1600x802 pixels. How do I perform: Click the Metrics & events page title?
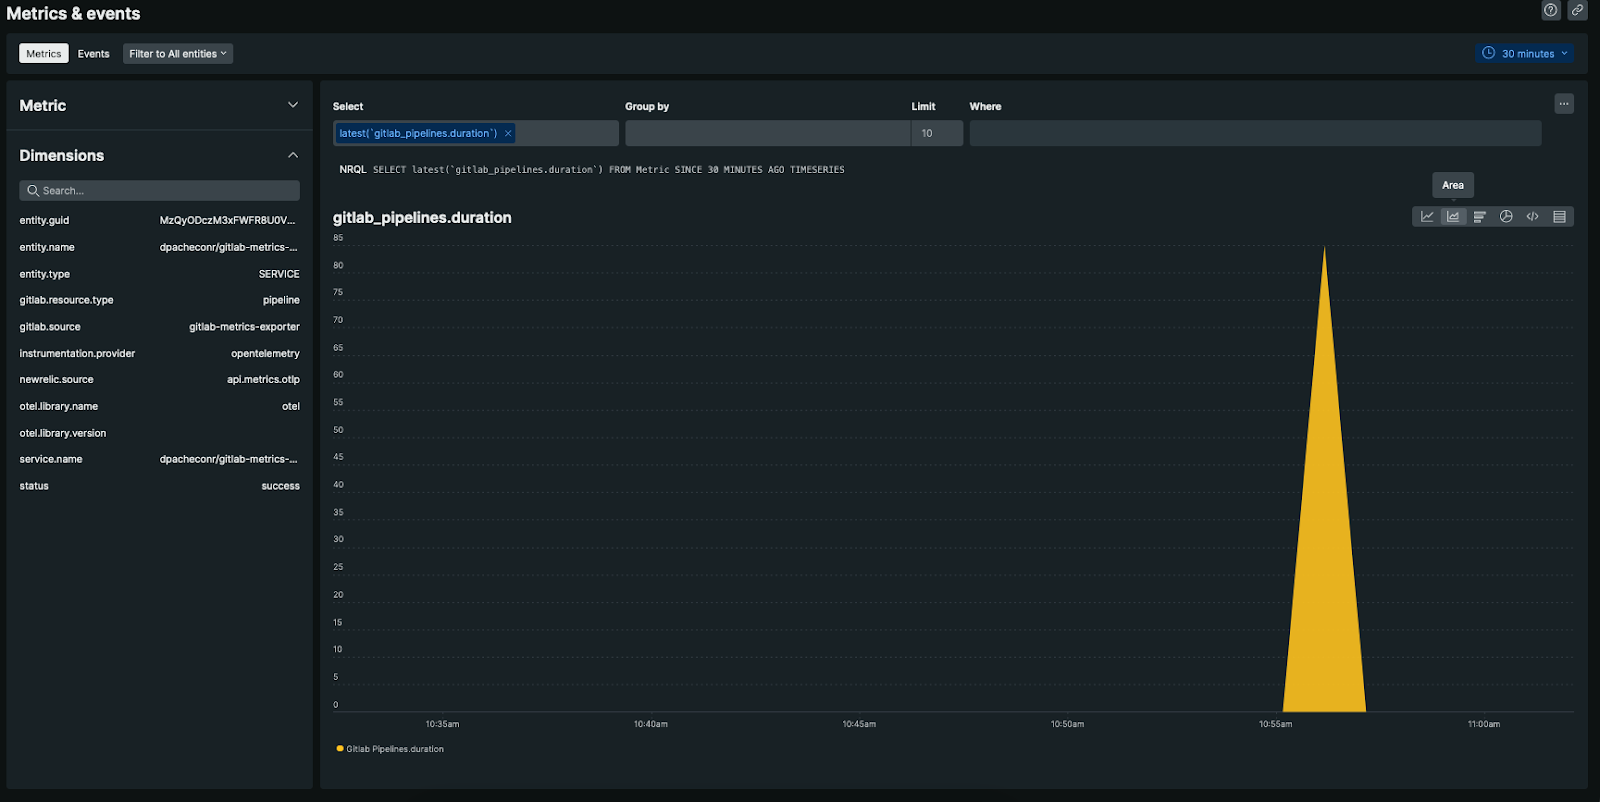73,14
